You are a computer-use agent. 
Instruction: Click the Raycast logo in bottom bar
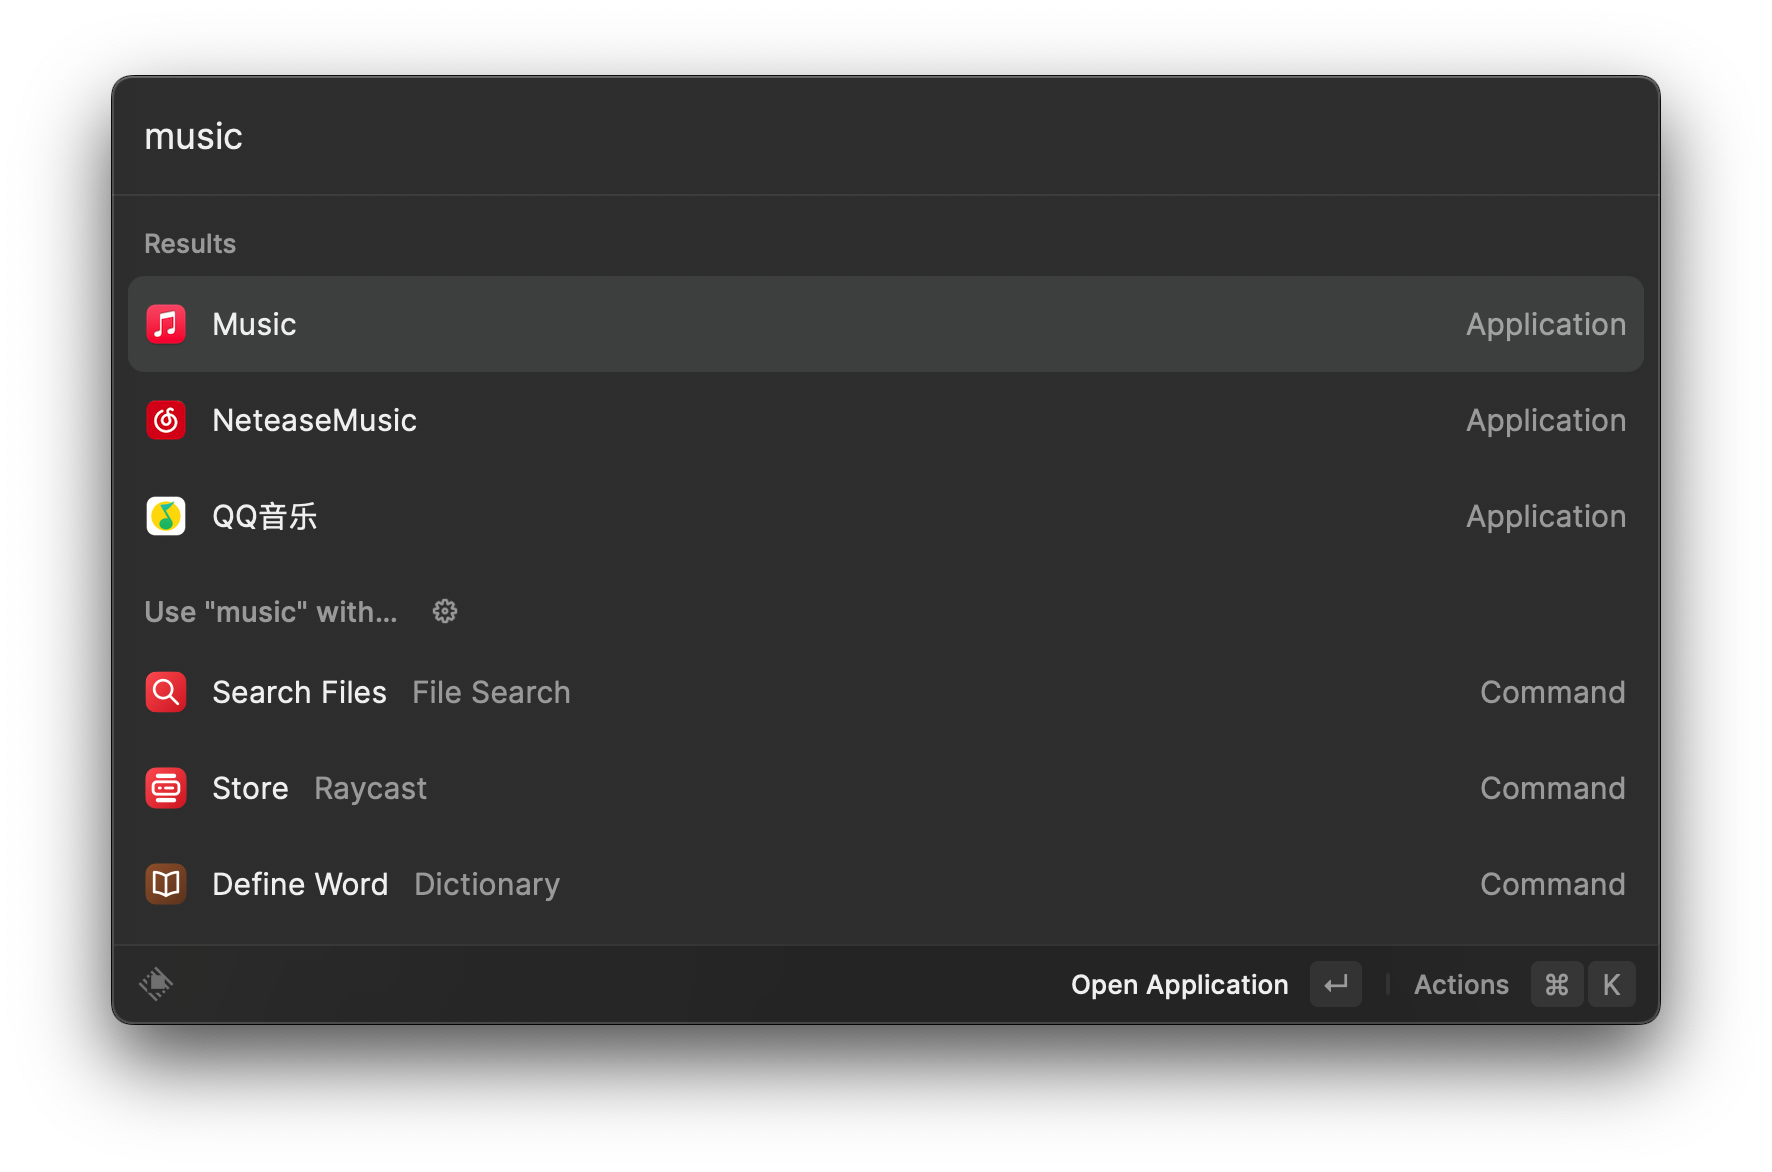(156, 984)
